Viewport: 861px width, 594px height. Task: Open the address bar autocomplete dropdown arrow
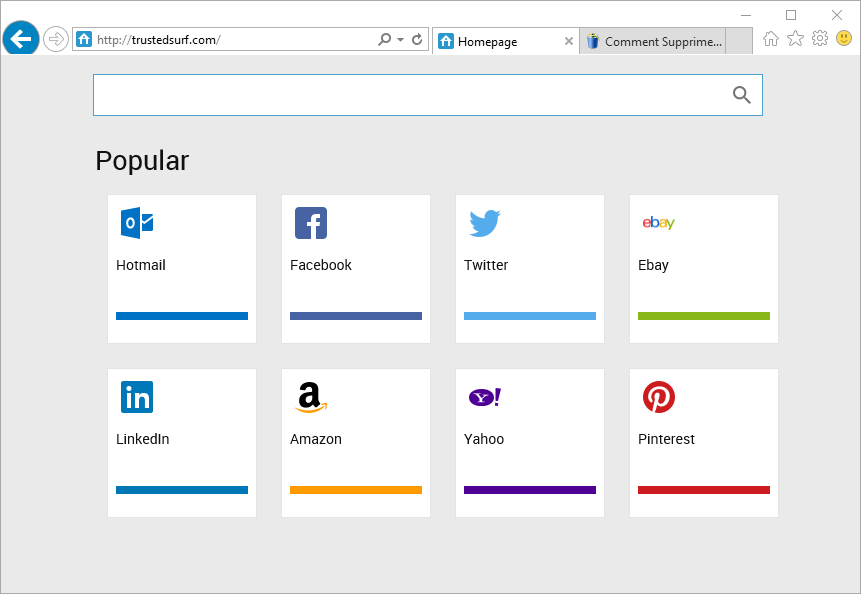(400, 40)
